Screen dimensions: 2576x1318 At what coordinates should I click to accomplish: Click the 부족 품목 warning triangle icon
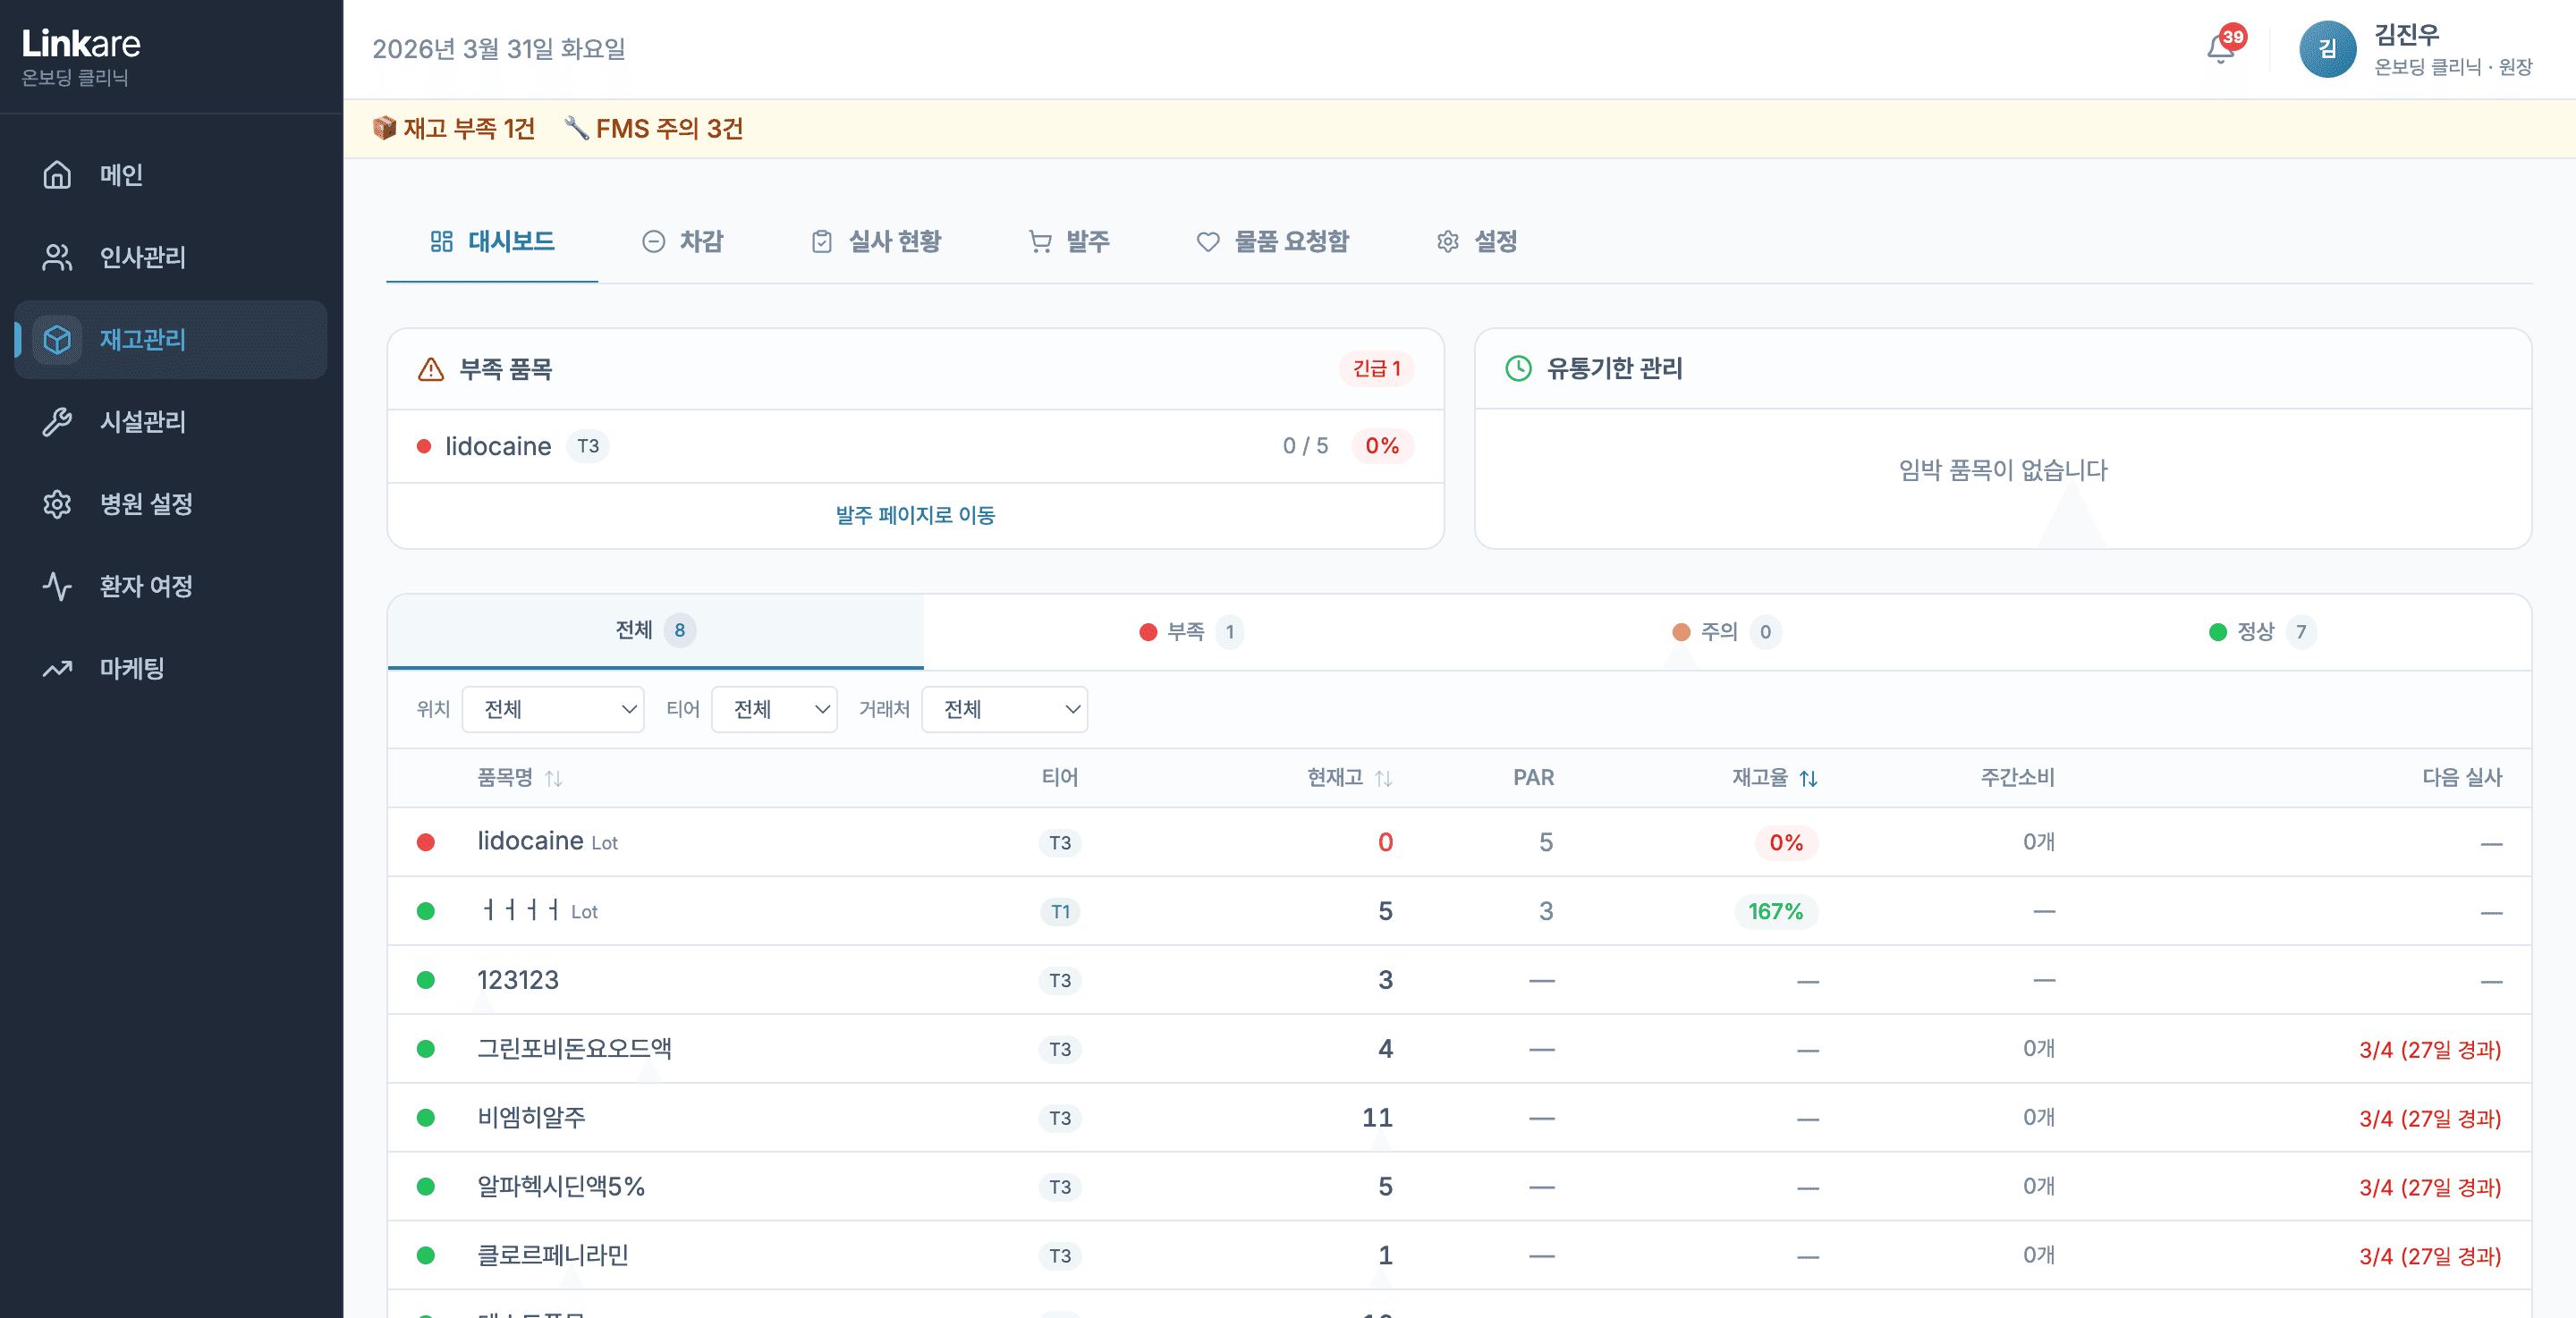coord(431,369)
